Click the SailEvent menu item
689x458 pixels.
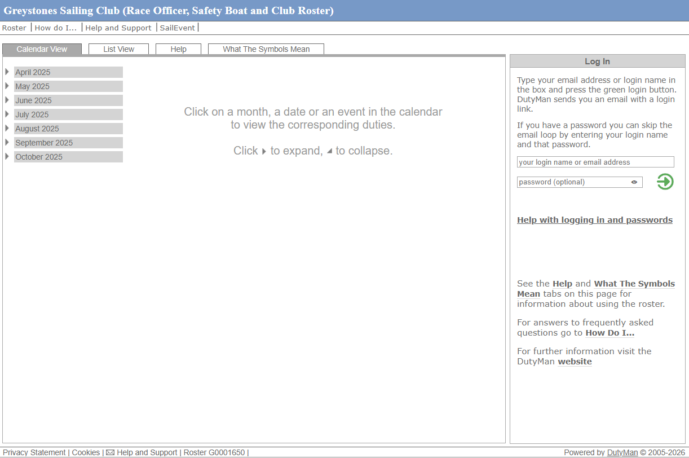tap(177, 28)
